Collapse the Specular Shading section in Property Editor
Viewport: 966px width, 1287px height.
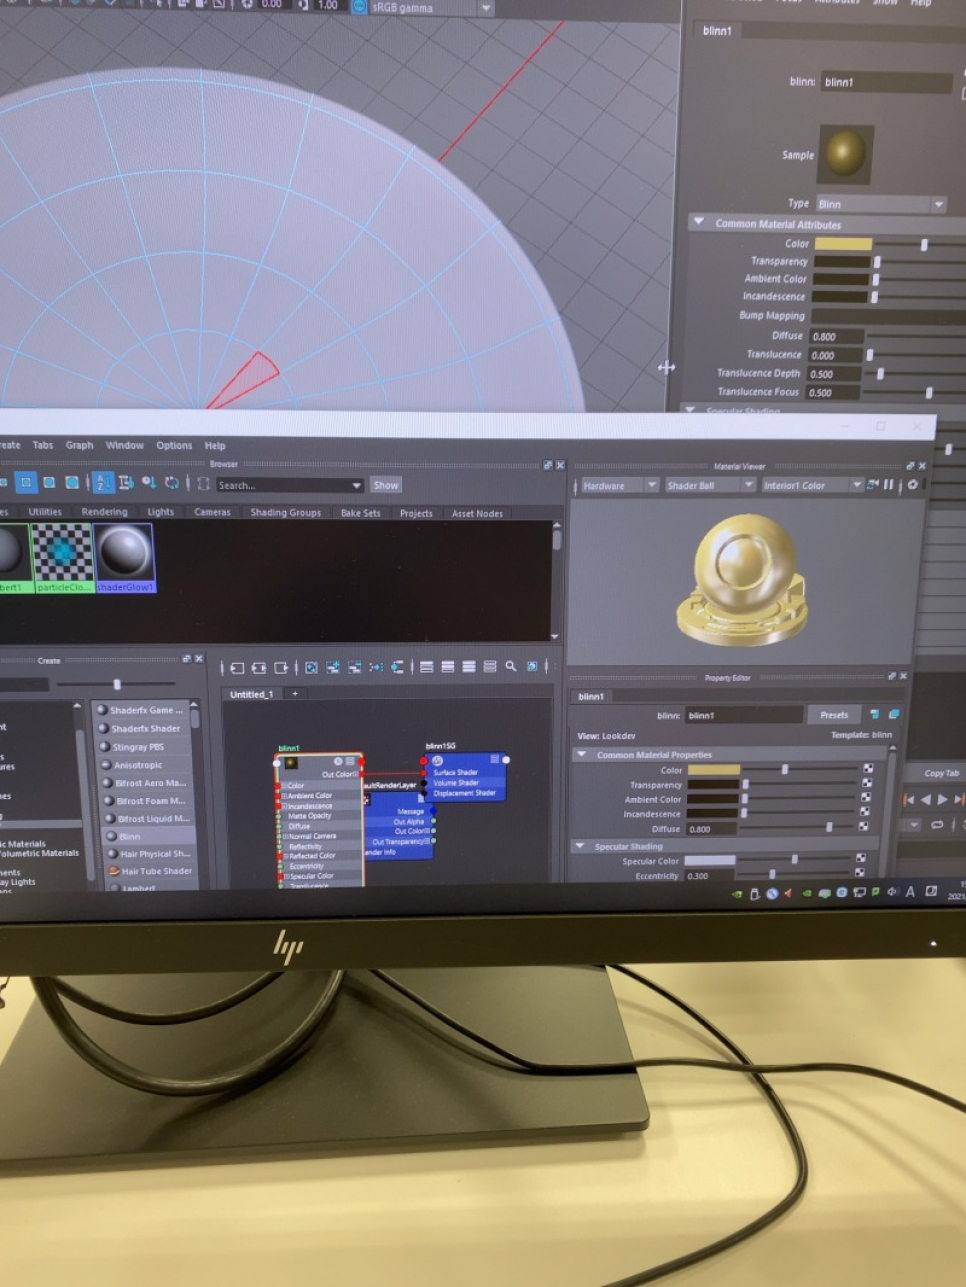[579, 846]
